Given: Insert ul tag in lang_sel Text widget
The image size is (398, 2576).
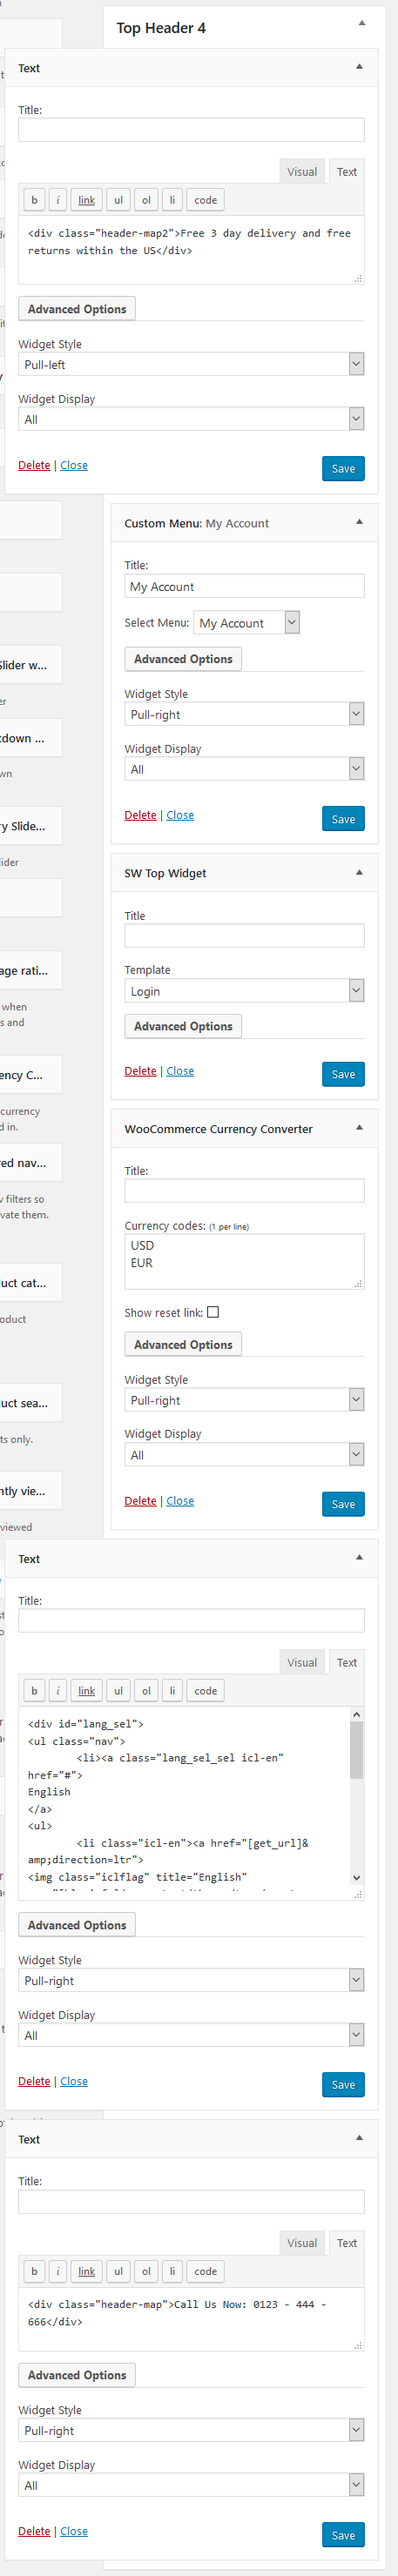Looking at the screenshot, I should [118, 1691].
